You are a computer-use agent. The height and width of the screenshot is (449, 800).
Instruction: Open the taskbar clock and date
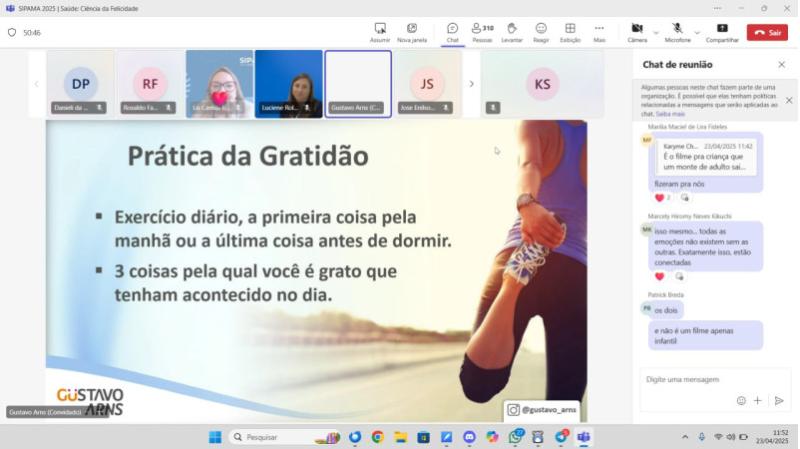point(772,437)
